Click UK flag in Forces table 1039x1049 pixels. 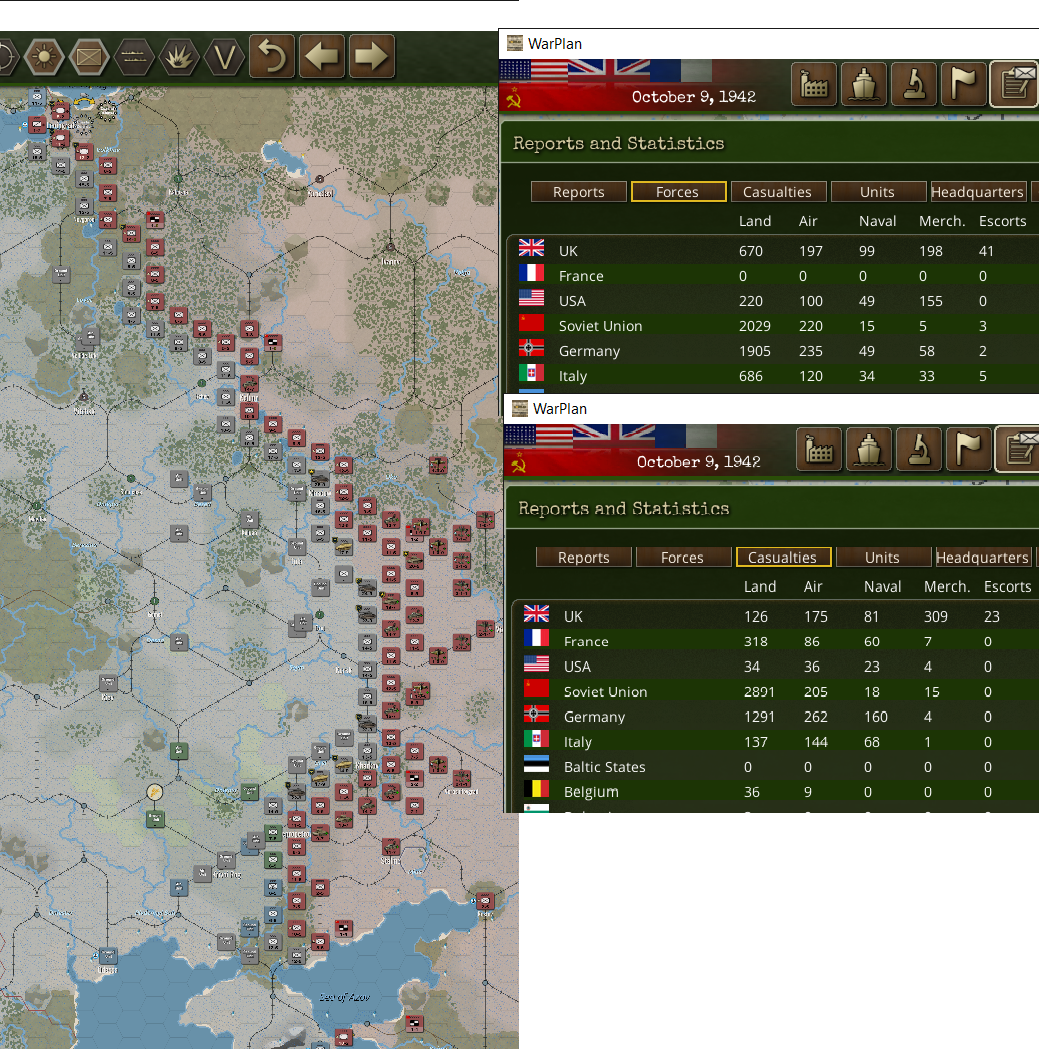point(531,248)
